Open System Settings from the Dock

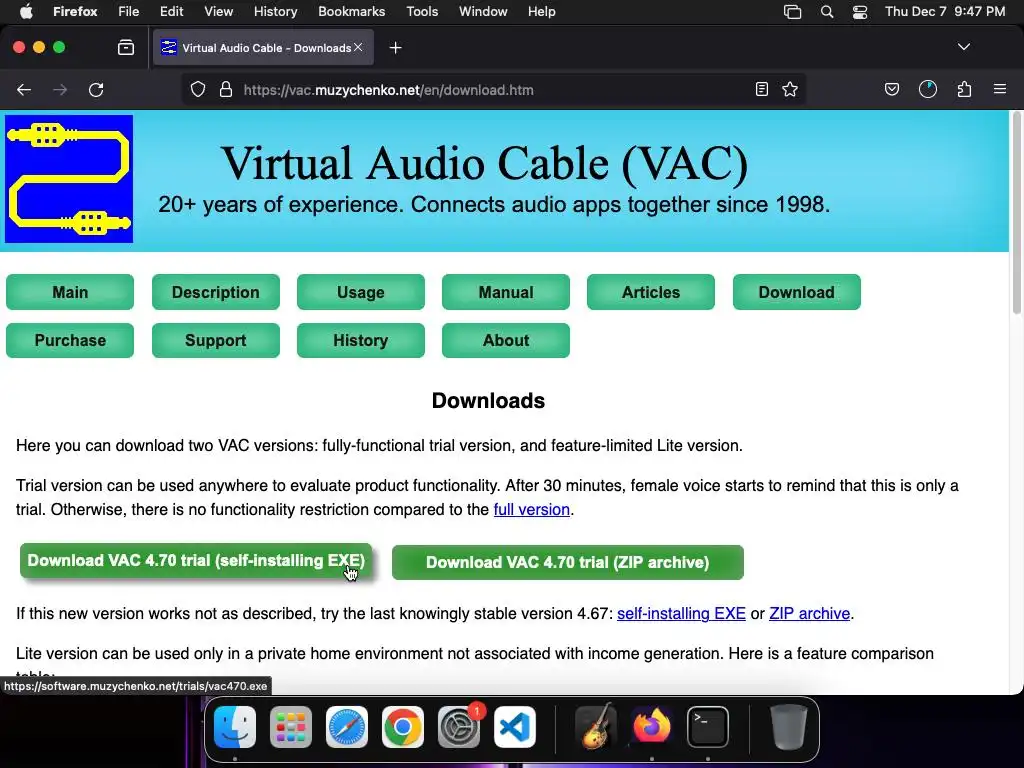click(458, 727)
